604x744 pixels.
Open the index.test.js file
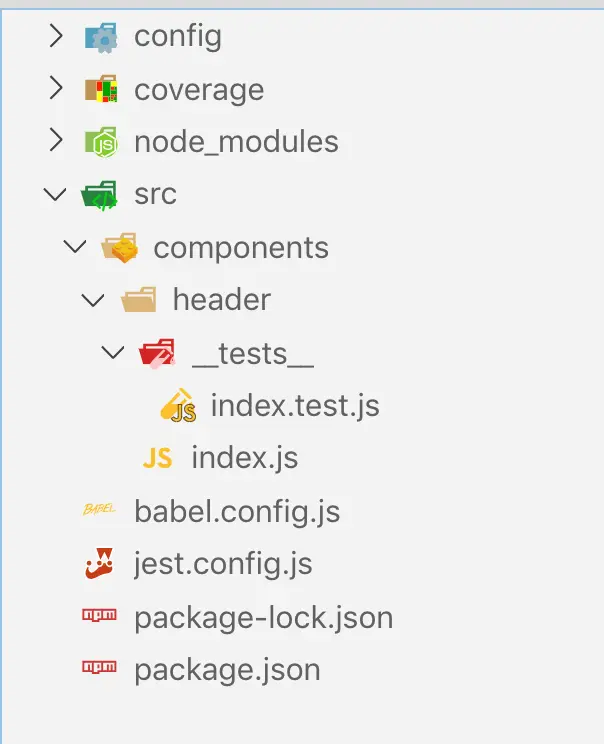(x=295, y=407)
